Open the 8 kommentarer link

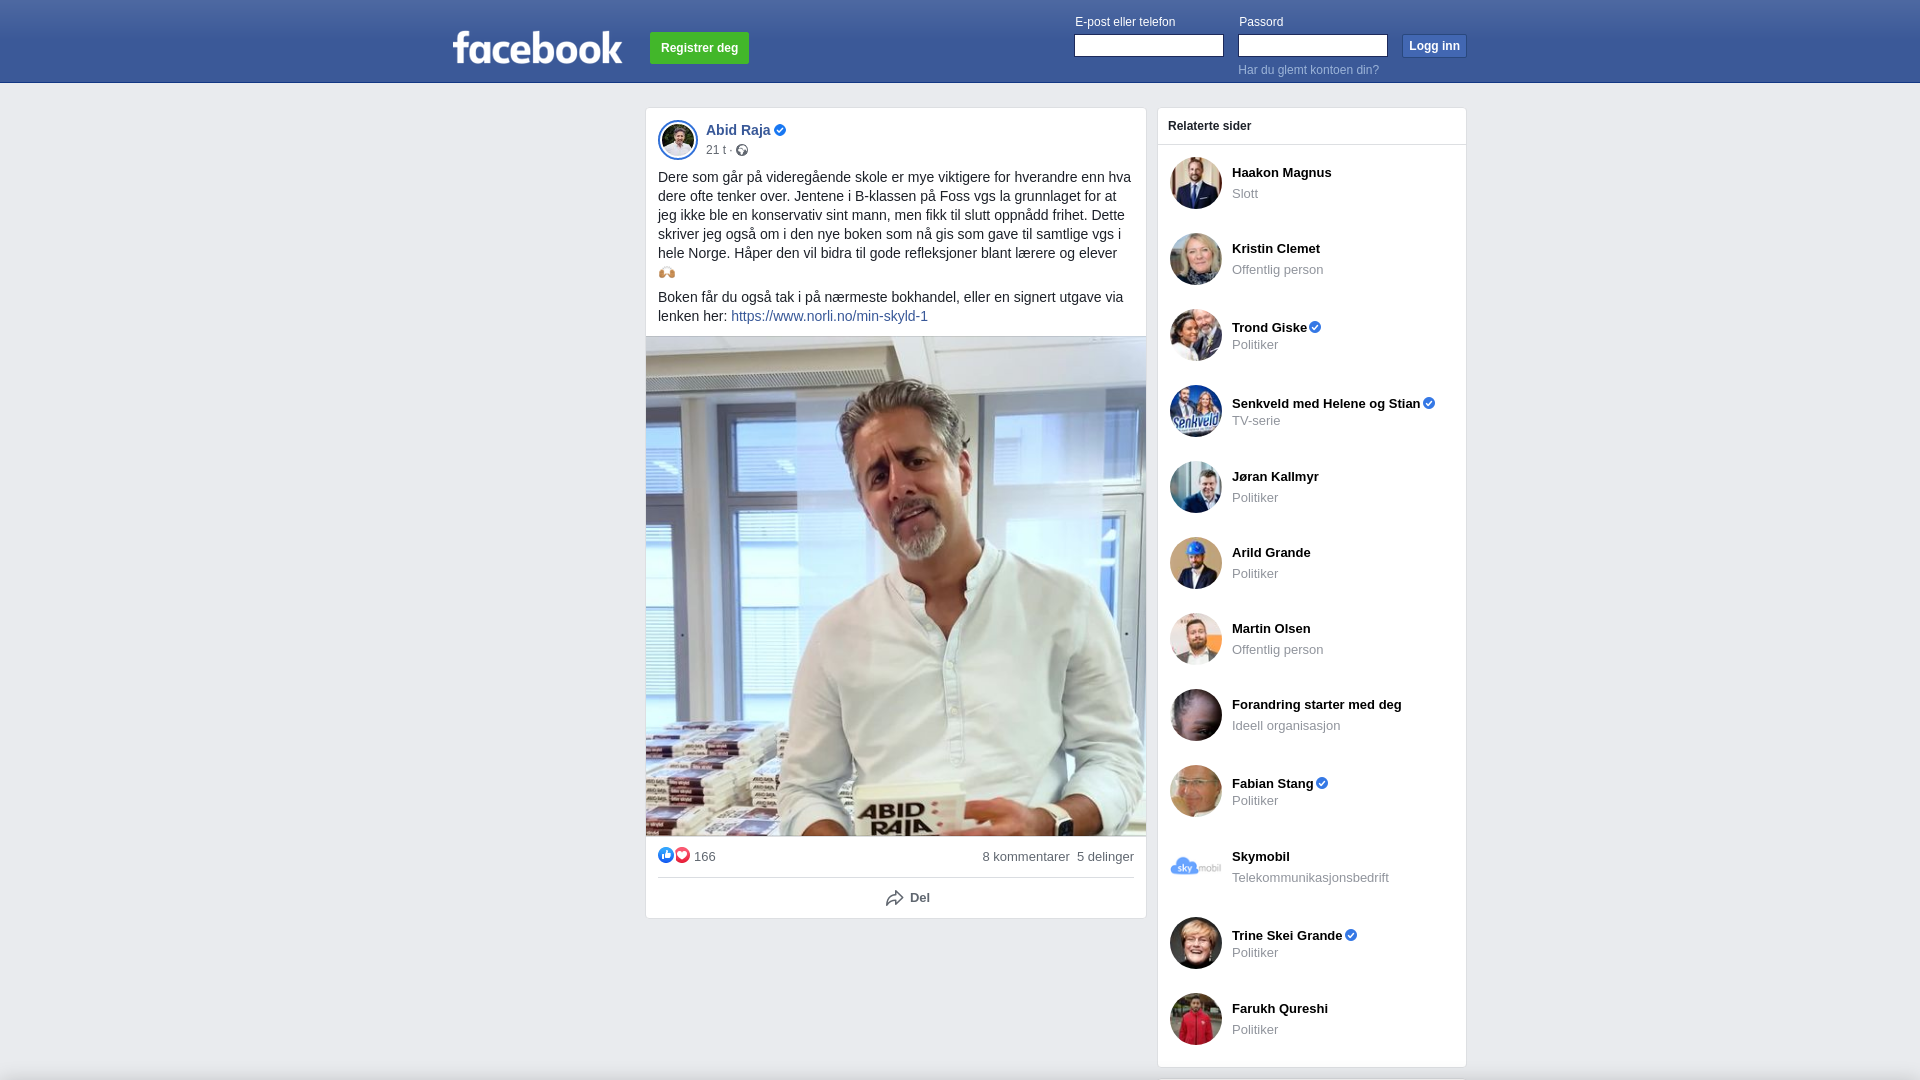point(1026,857)
